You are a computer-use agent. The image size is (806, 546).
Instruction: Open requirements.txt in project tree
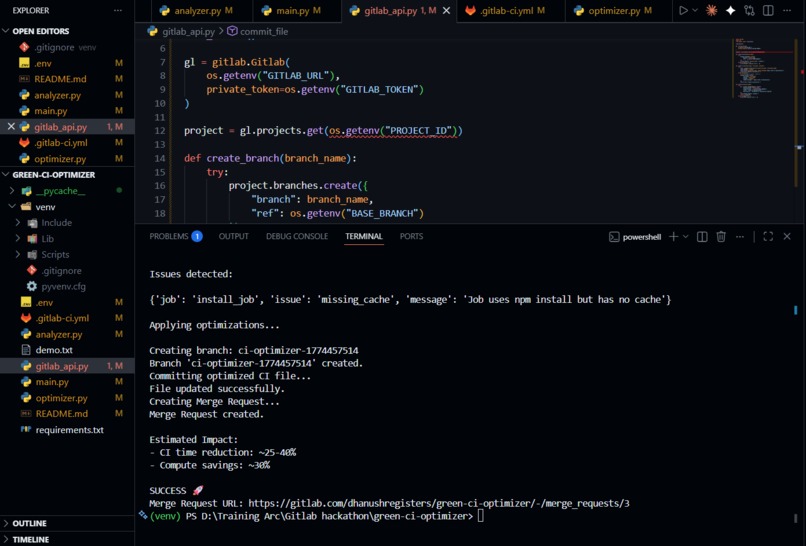69,430
